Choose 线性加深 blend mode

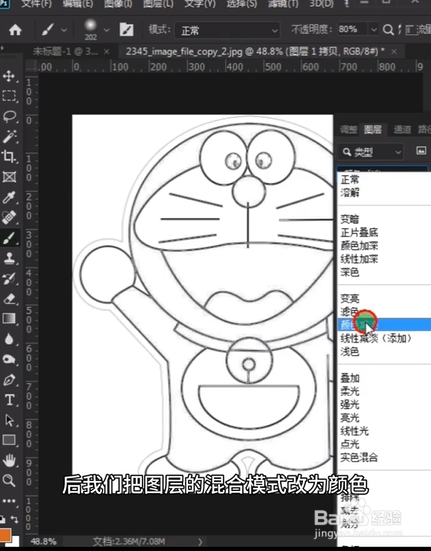coord(384,259)
